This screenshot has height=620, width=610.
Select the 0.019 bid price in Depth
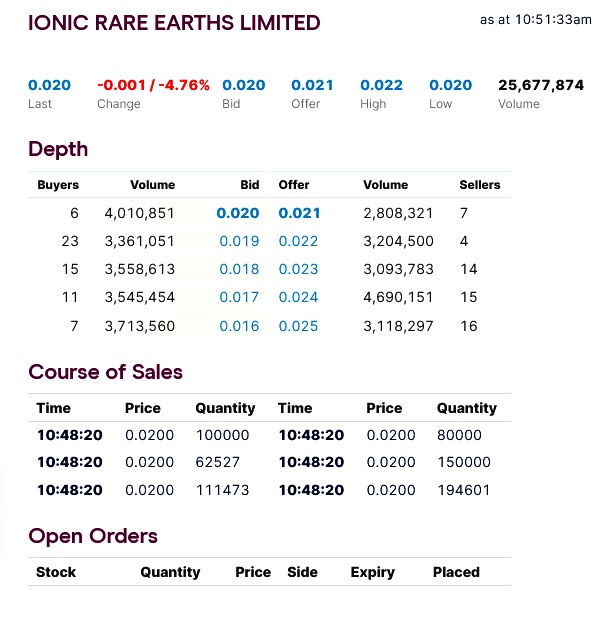(239, 241)
